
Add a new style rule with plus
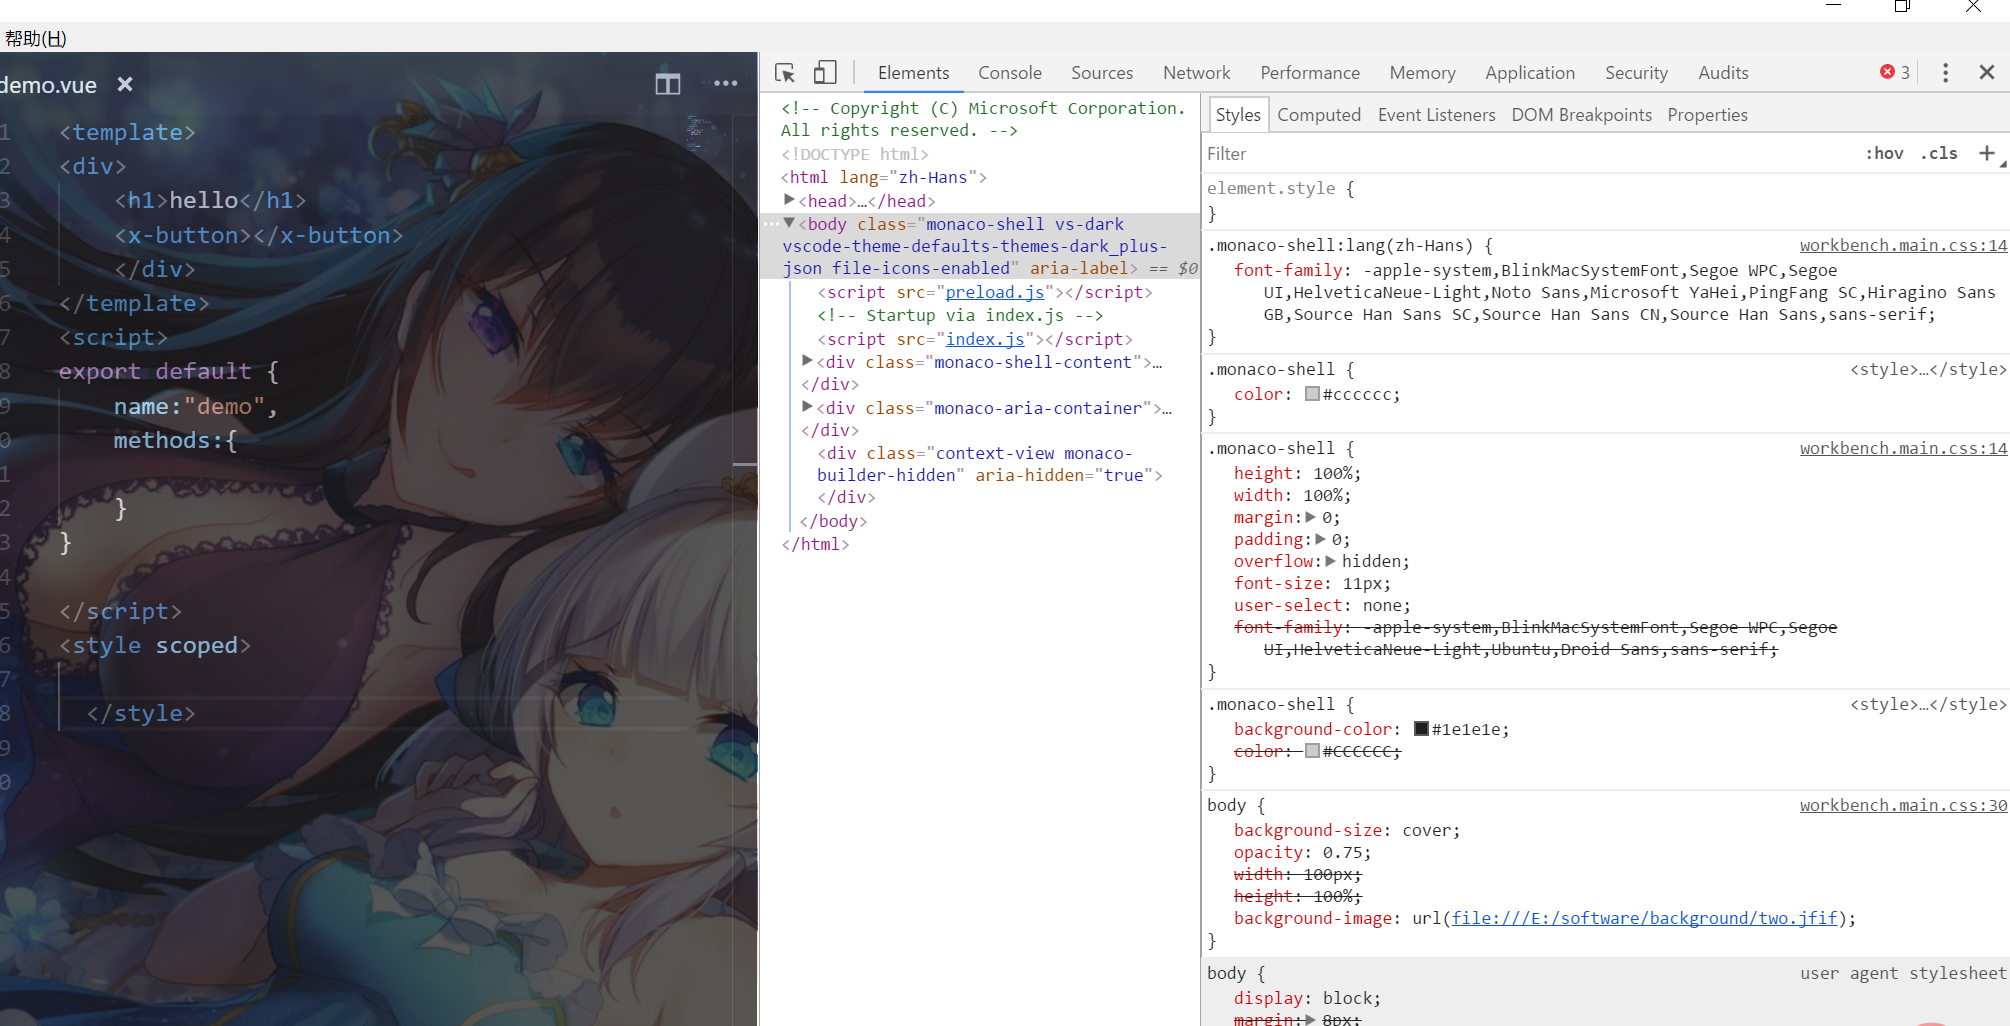click(1987, 153)
